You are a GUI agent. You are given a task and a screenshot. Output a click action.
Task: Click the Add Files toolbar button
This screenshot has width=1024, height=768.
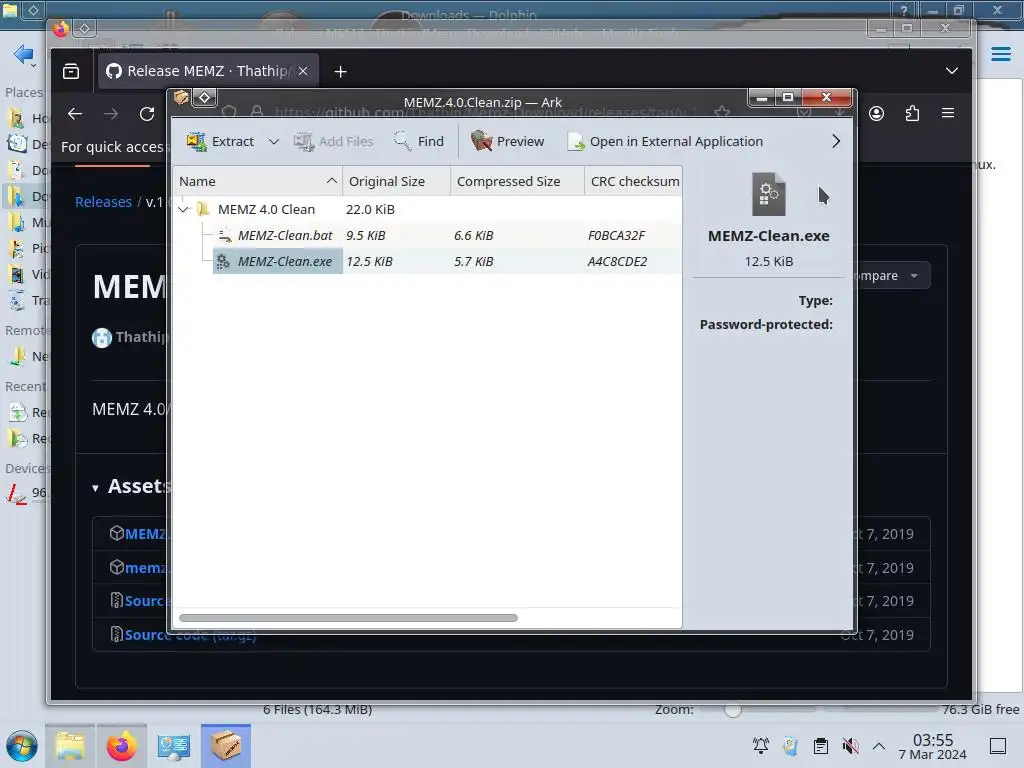tap(334, 141)
